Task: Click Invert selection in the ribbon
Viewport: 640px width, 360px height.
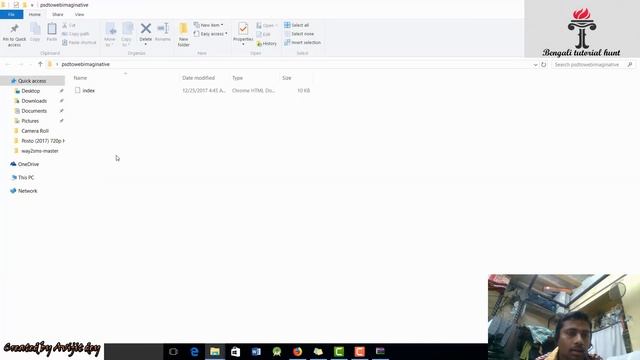Action: (x=302, y=42)
